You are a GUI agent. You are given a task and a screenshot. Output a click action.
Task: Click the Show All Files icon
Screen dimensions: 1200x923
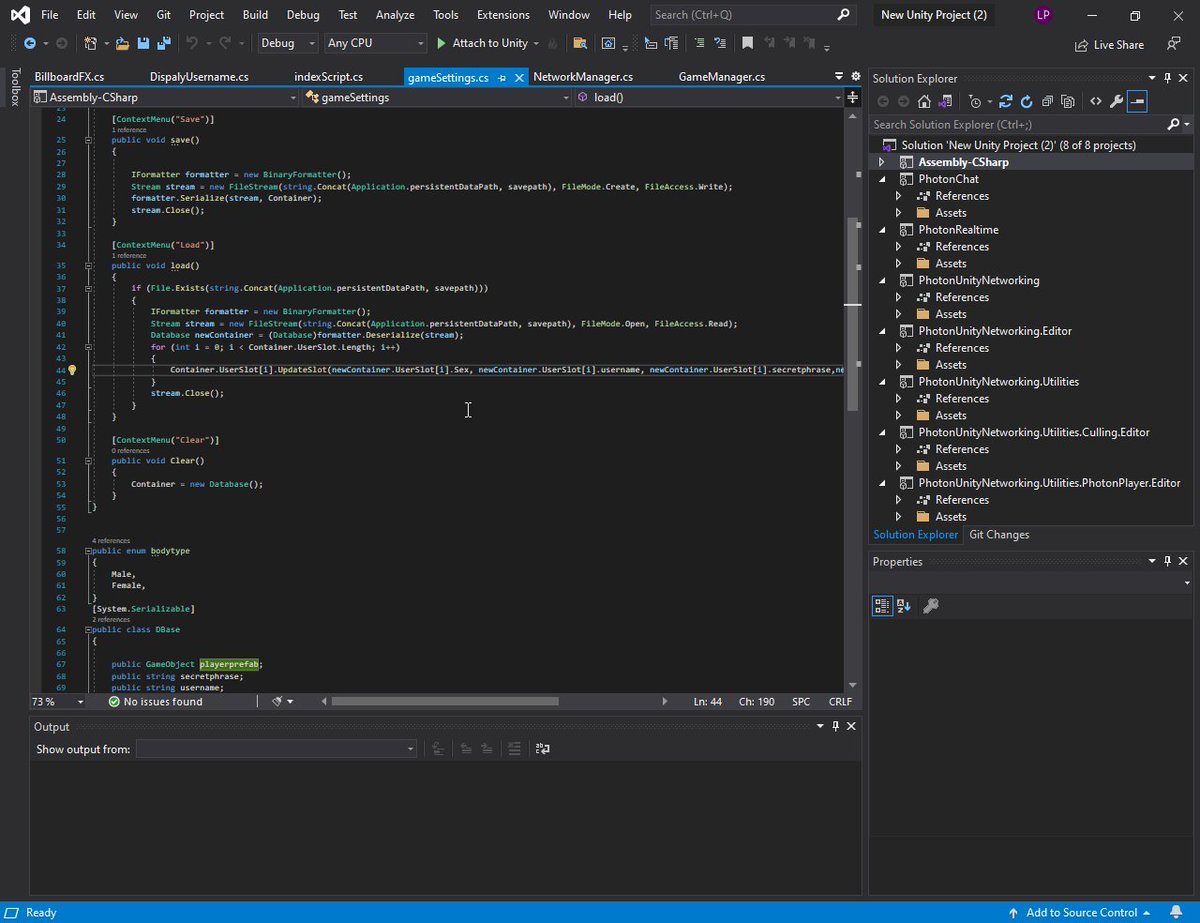click(x=1068, y=102)
